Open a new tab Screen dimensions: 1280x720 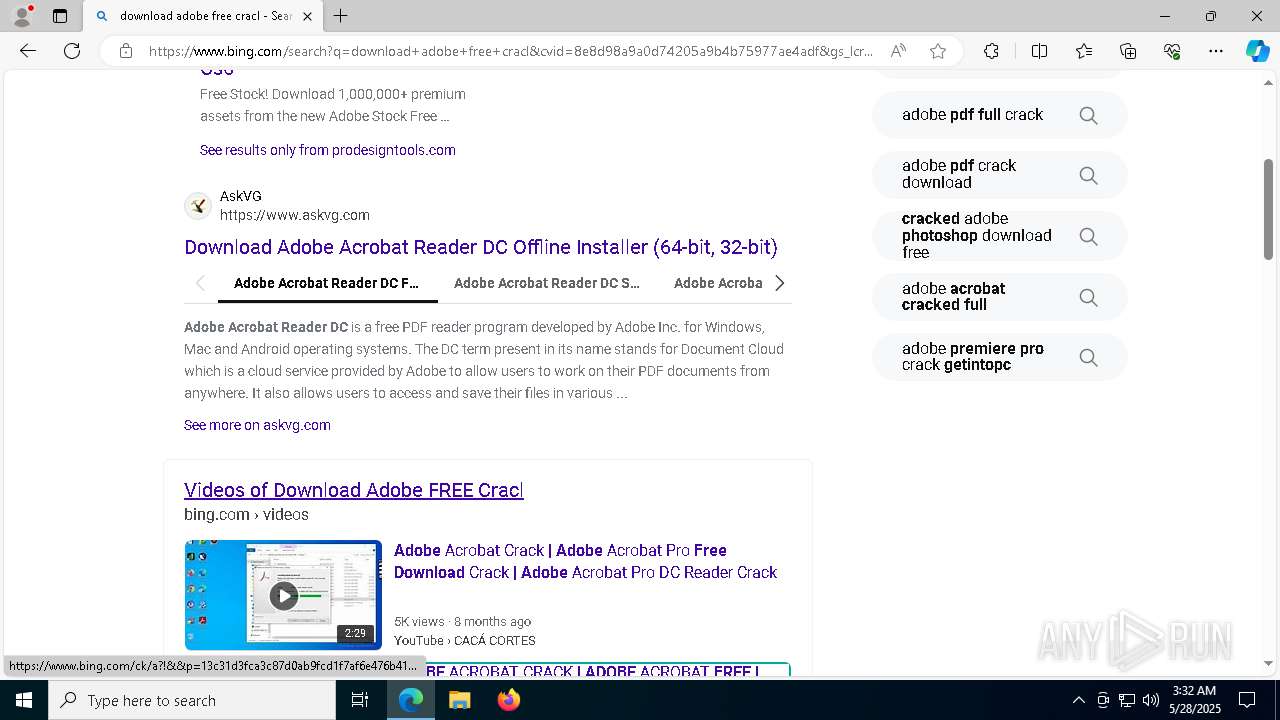tap(341, 16)
